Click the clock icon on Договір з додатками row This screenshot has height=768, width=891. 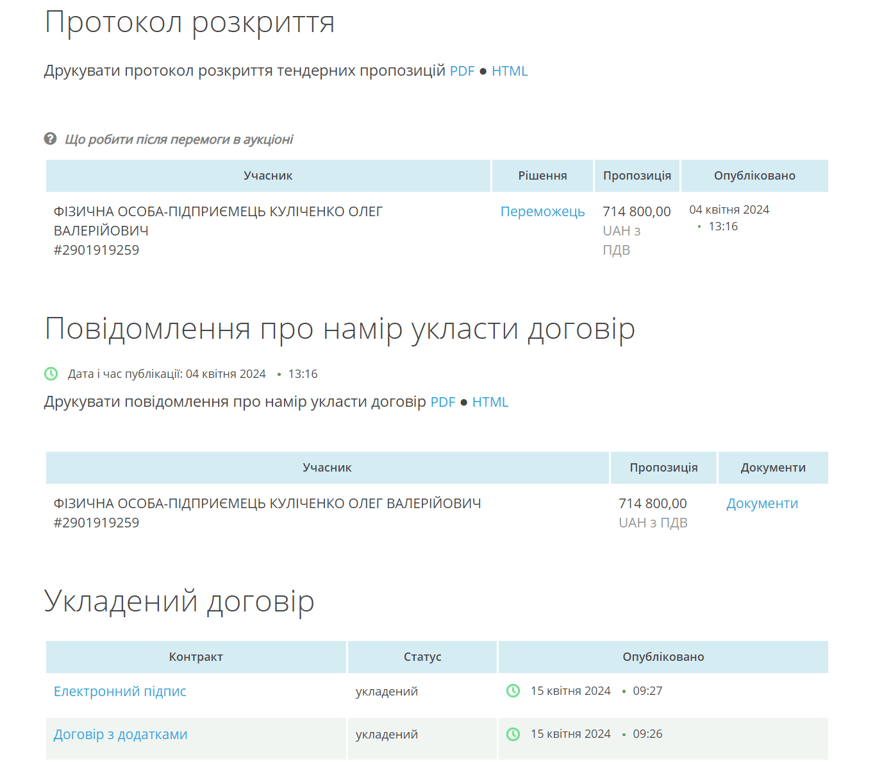(x=513, y=733)
